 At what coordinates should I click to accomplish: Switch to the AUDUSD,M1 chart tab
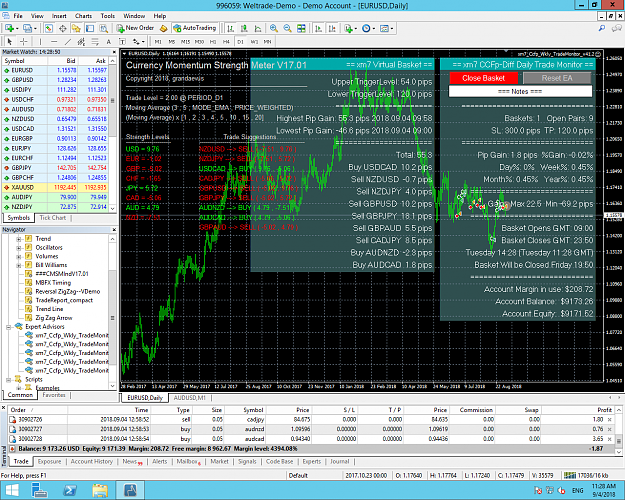pyautogui.click(x=189, y=398)
